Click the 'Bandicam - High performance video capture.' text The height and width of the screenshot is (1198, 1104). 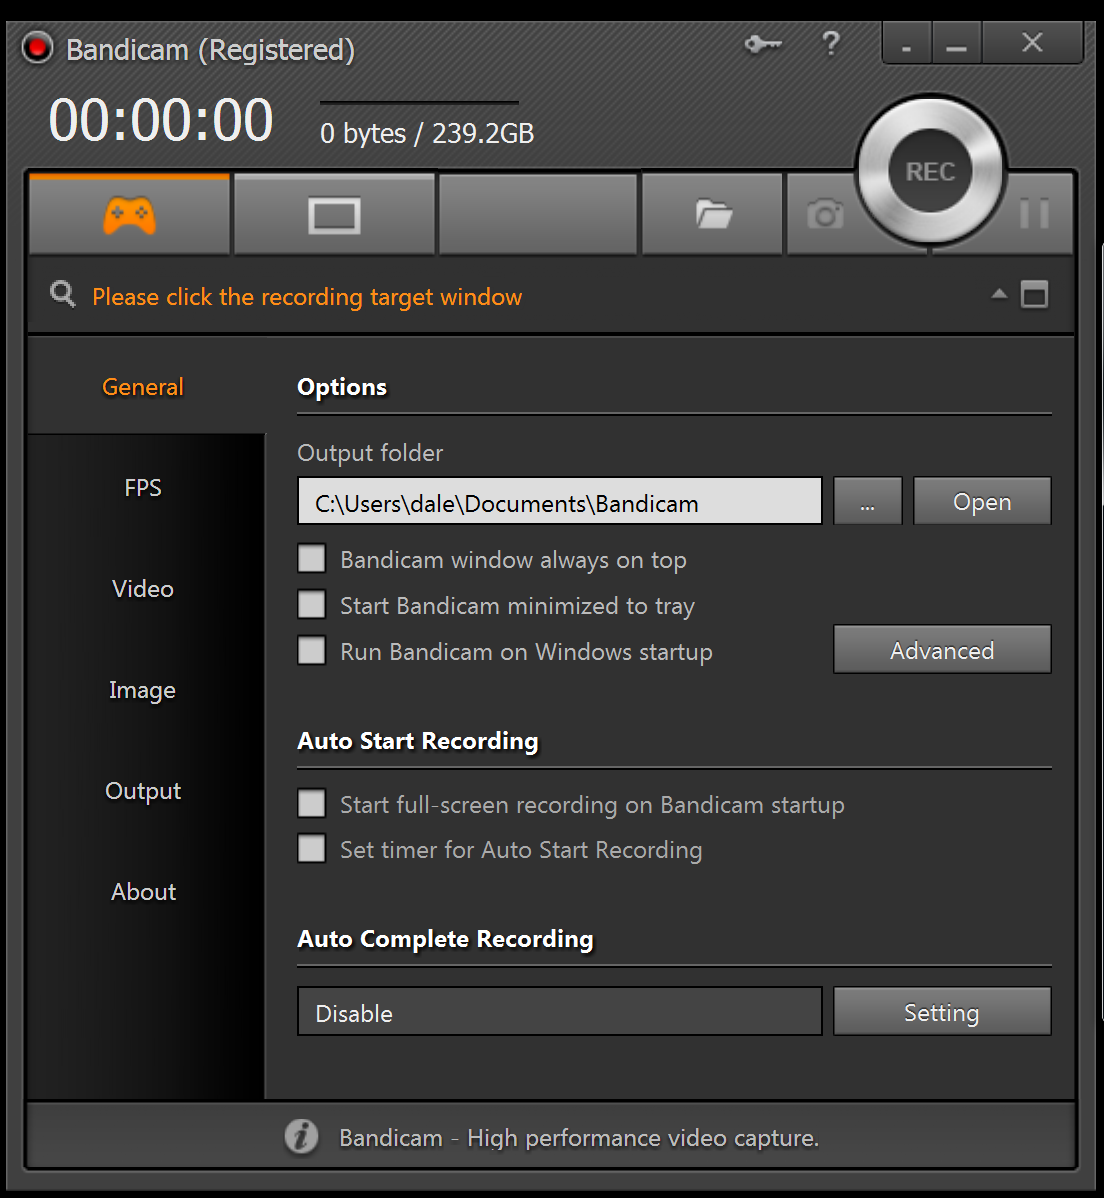(x=579, y=1138)
